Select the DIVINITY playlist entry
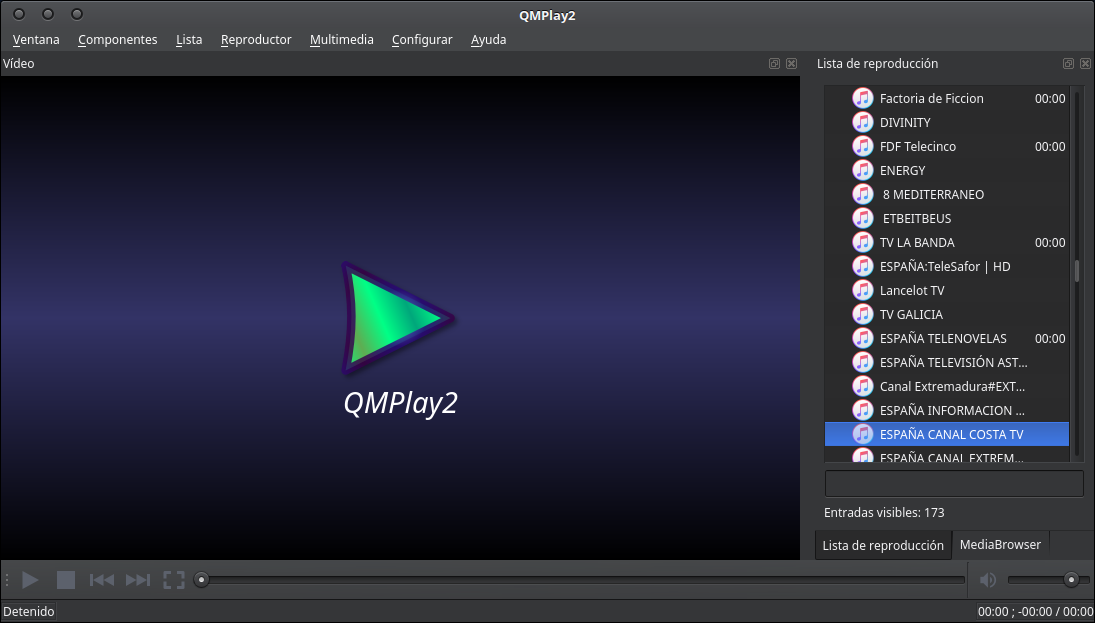Viewport: 1095px width, 623px height. pos(947,122)
